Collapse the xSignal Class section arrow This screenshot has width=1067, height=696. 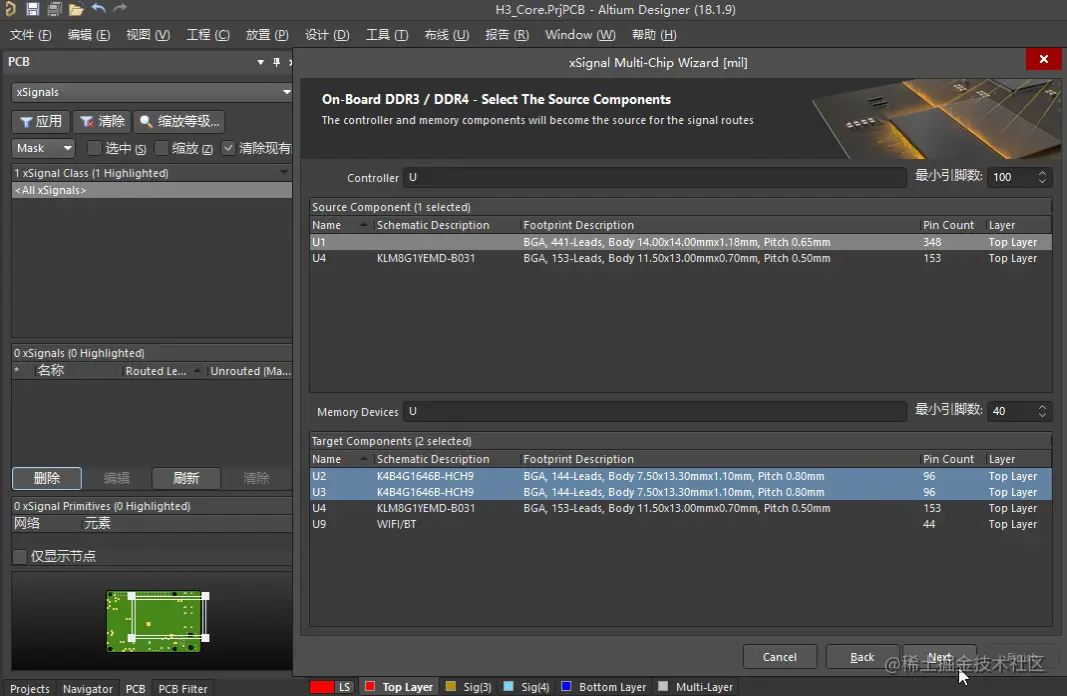tap(284, 173)
